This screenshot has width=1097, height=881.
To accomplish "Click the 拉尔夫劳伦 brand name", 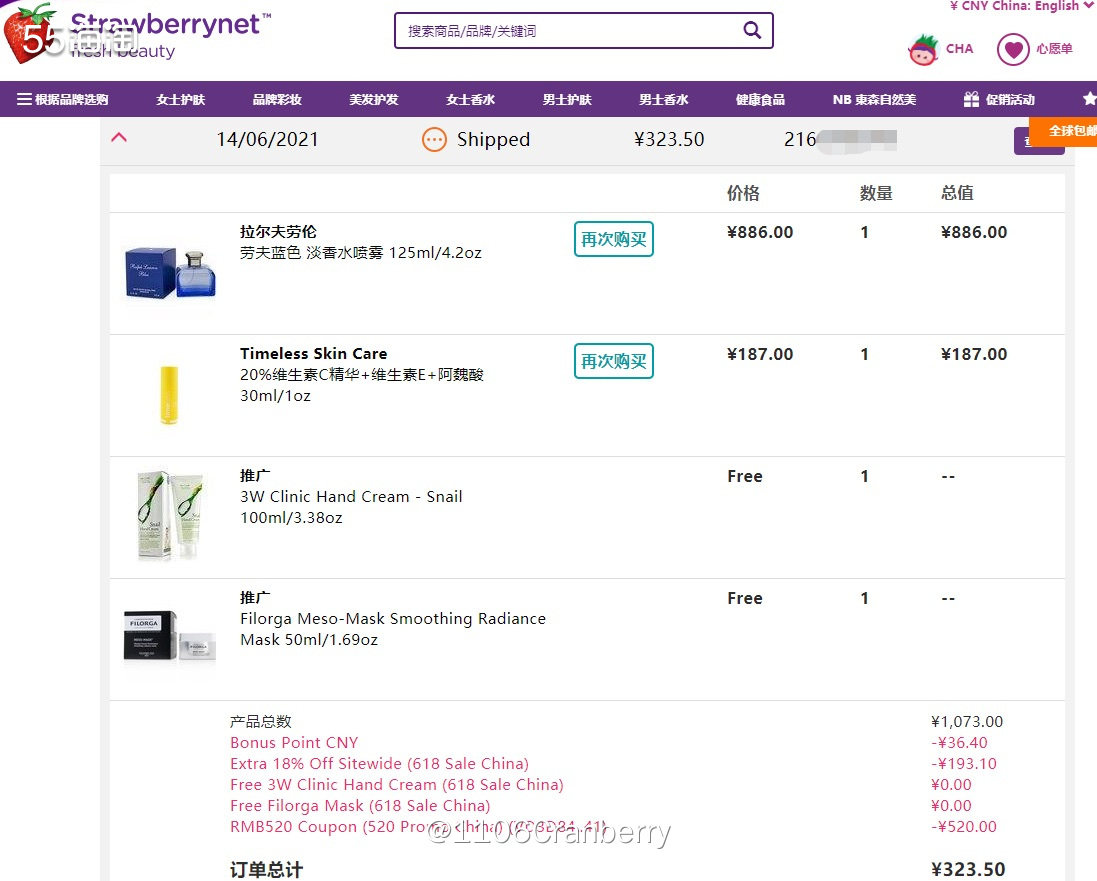I will pyautogui.click(x=278, y=232).
